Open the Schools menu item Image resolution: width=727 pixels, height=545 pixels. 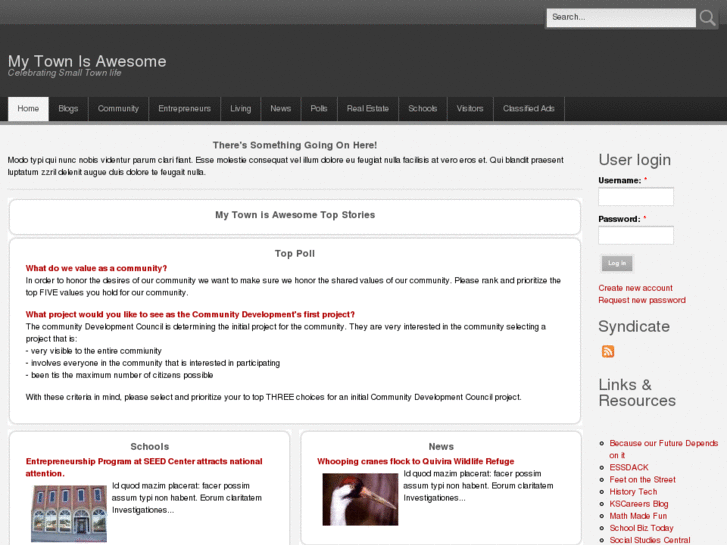(422, 109)
